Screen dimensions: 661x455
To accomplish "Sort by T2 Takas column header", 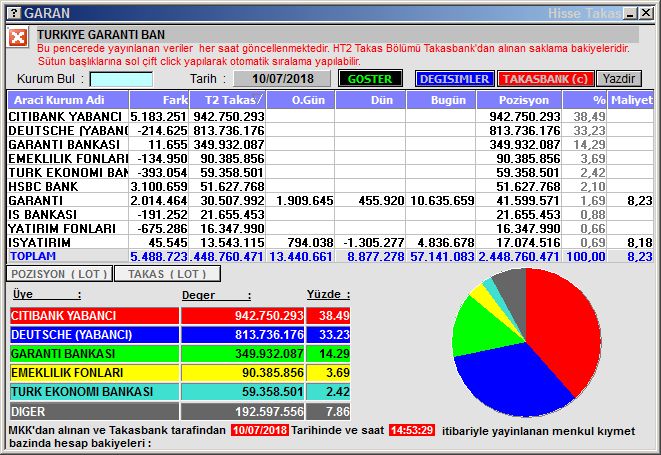I will 228,100.
